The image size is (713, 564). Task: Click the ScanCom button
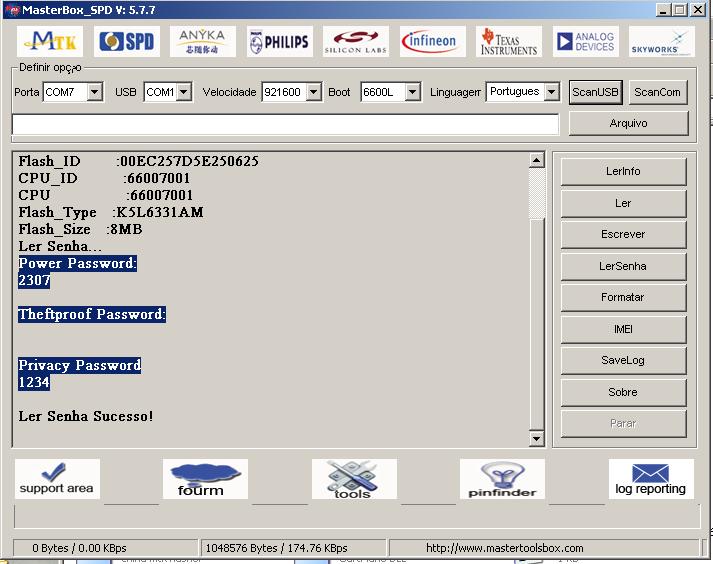tap(658, 92)
